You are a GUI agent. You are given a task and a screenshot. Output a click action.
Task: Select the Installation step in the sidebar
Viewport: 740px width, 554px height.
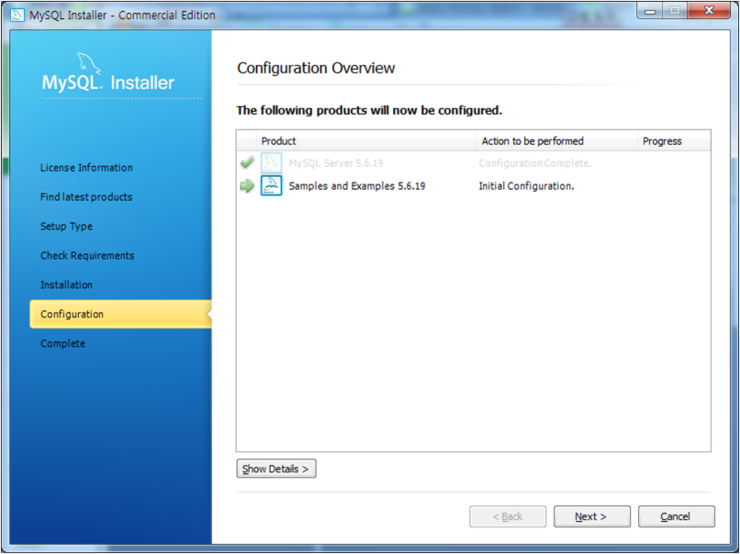tap(67, 285)
